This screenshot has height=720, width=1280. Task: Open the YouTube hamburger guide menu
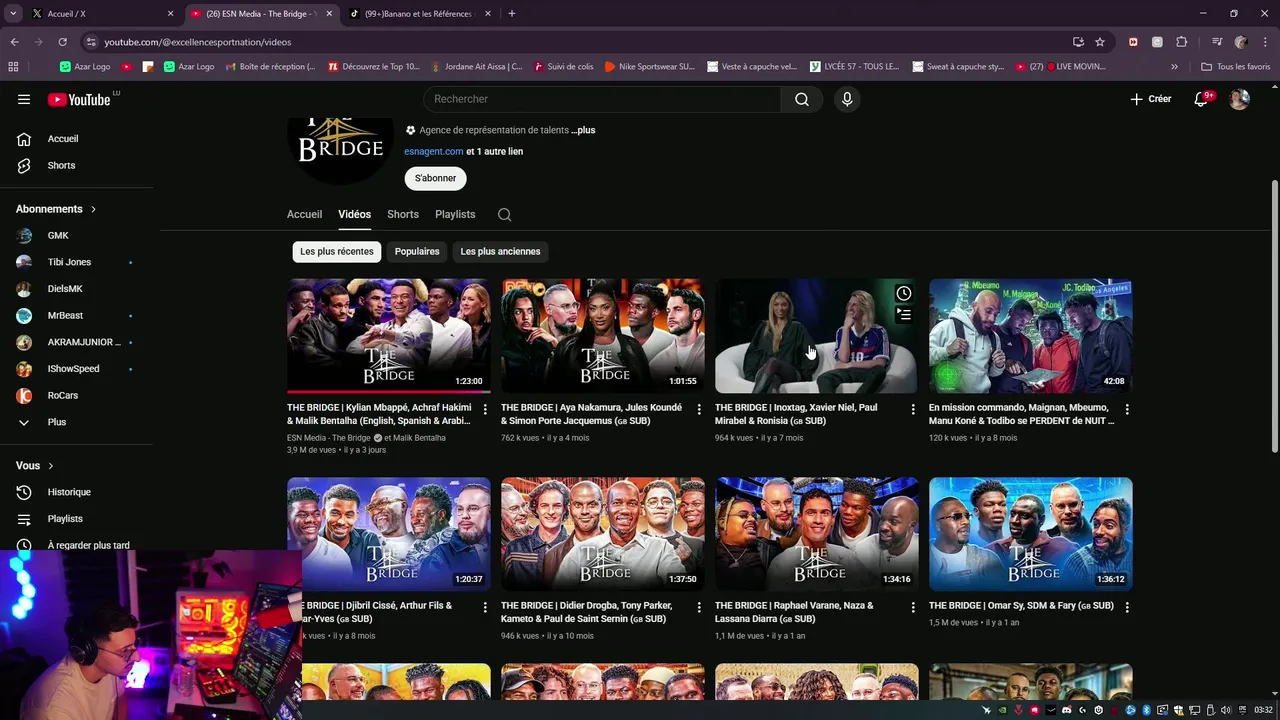click(24, 99)
